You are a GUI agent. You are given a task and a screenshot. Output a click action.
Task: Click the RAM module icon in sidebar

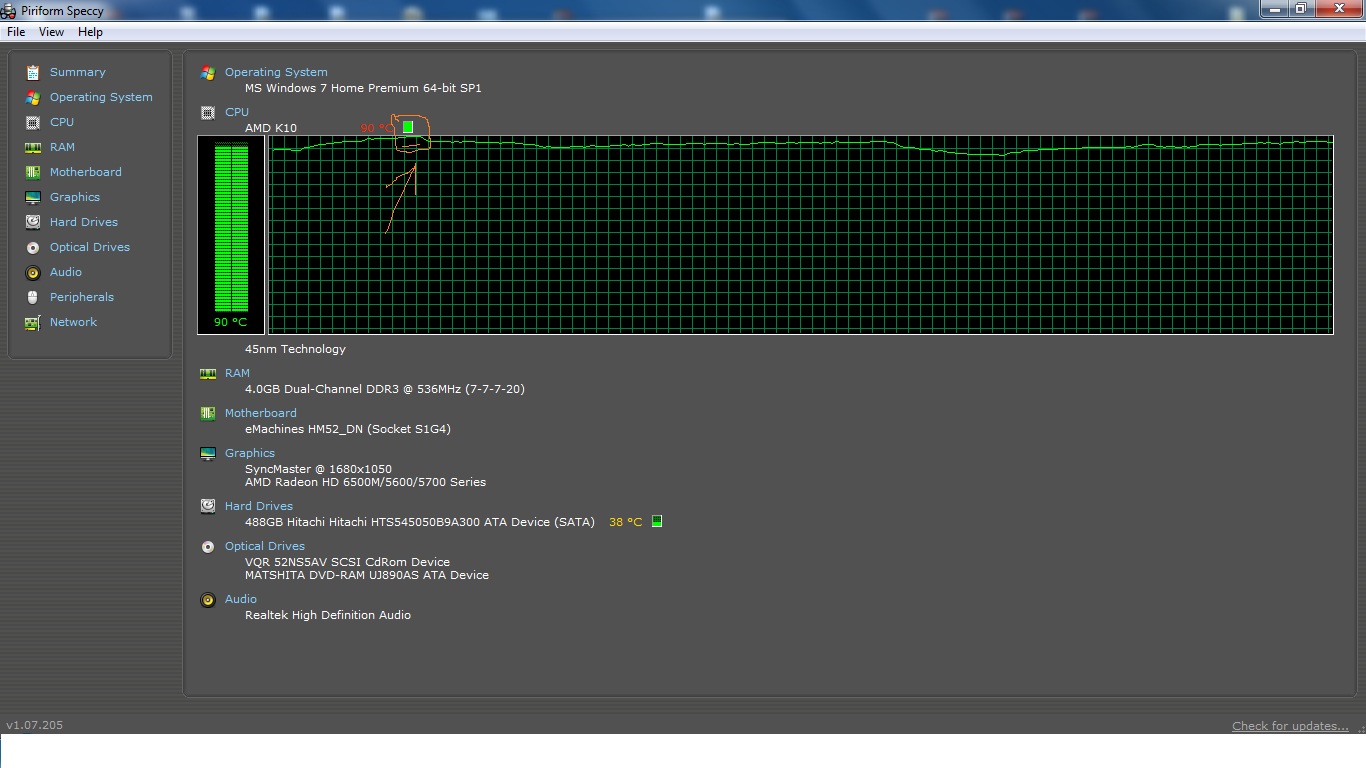(33, 147)
